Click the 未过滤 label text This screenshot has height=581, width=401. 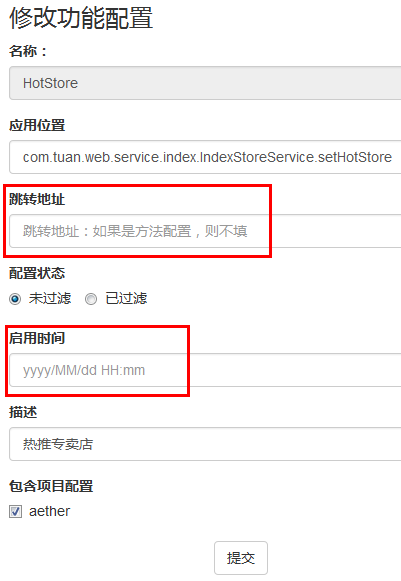point(50,298)
